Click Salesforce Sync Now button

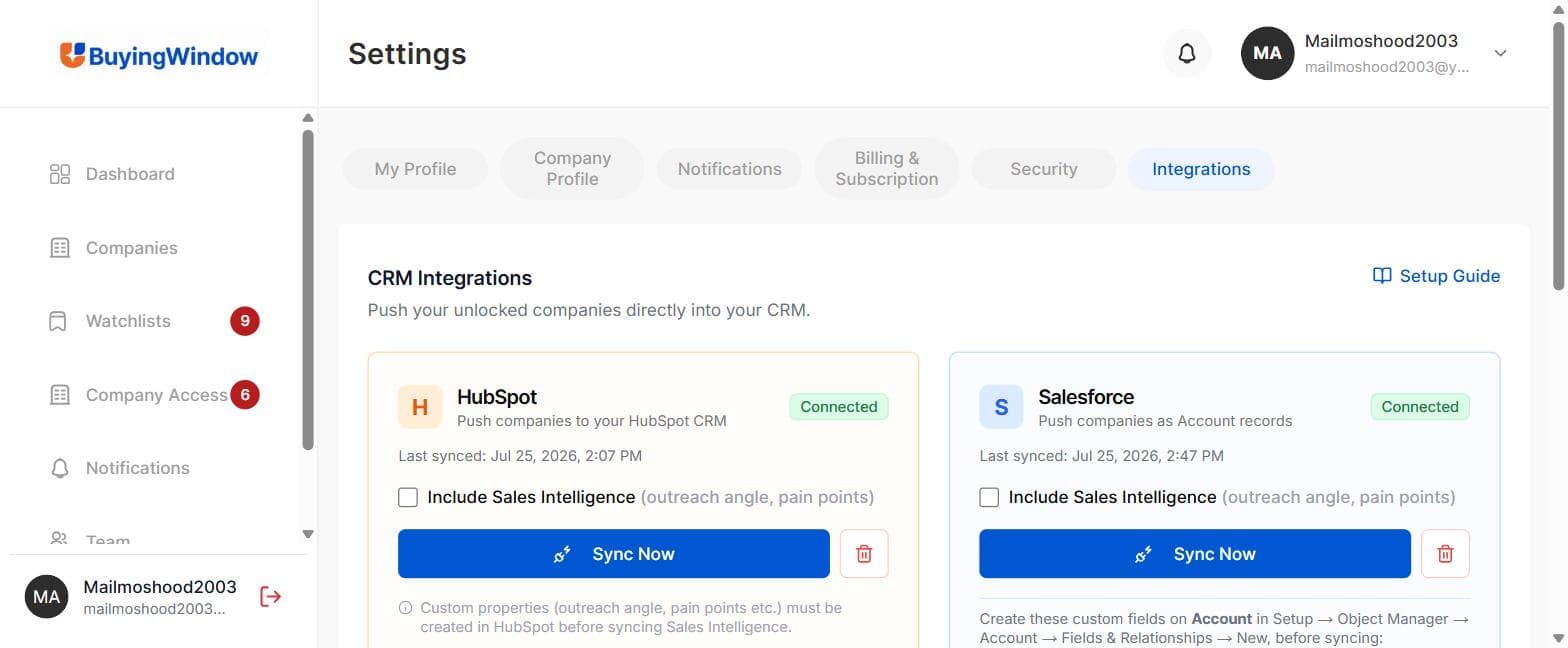pos(1195,554)
